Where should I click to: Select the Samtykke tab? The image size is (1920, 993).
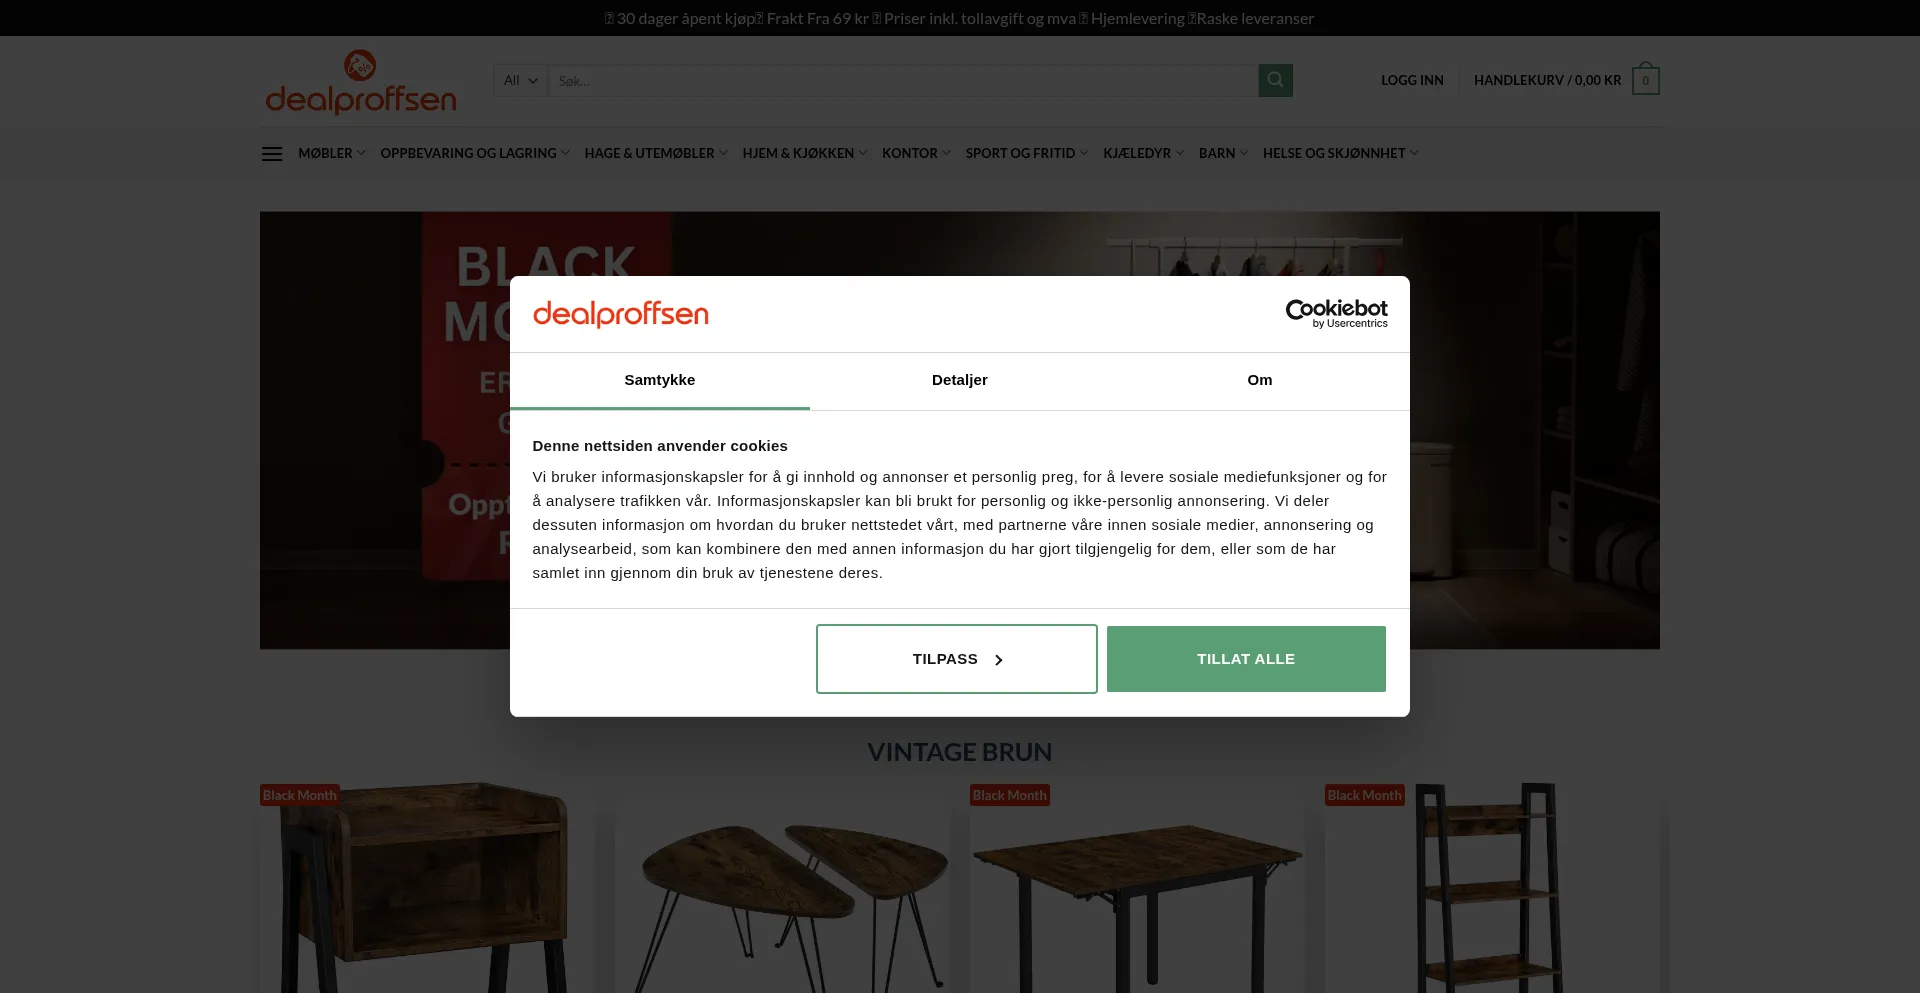coord(660,380)
